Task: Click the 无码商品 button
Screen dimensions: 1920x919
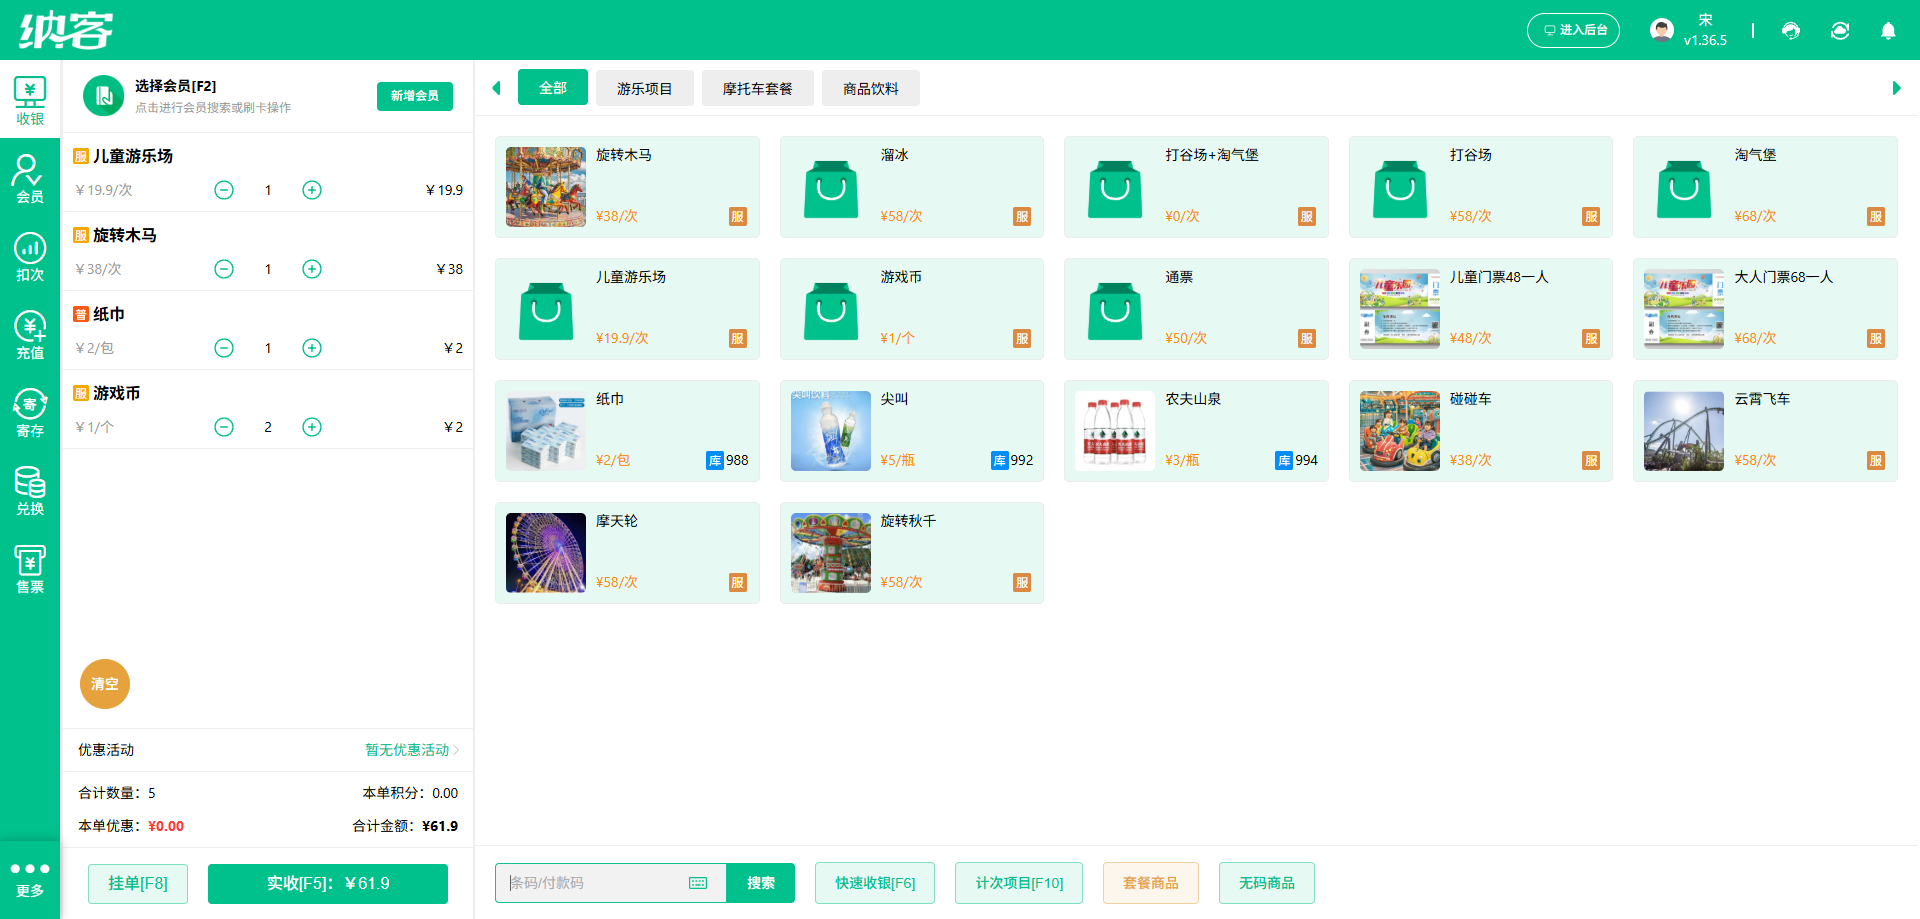Action: point(1267,883)
